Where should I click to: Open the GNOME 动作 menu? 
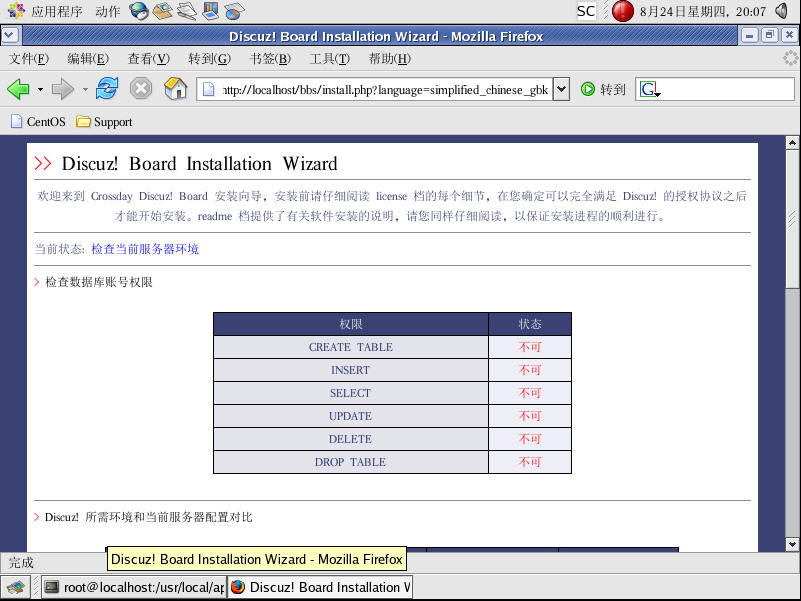[107, 11]
